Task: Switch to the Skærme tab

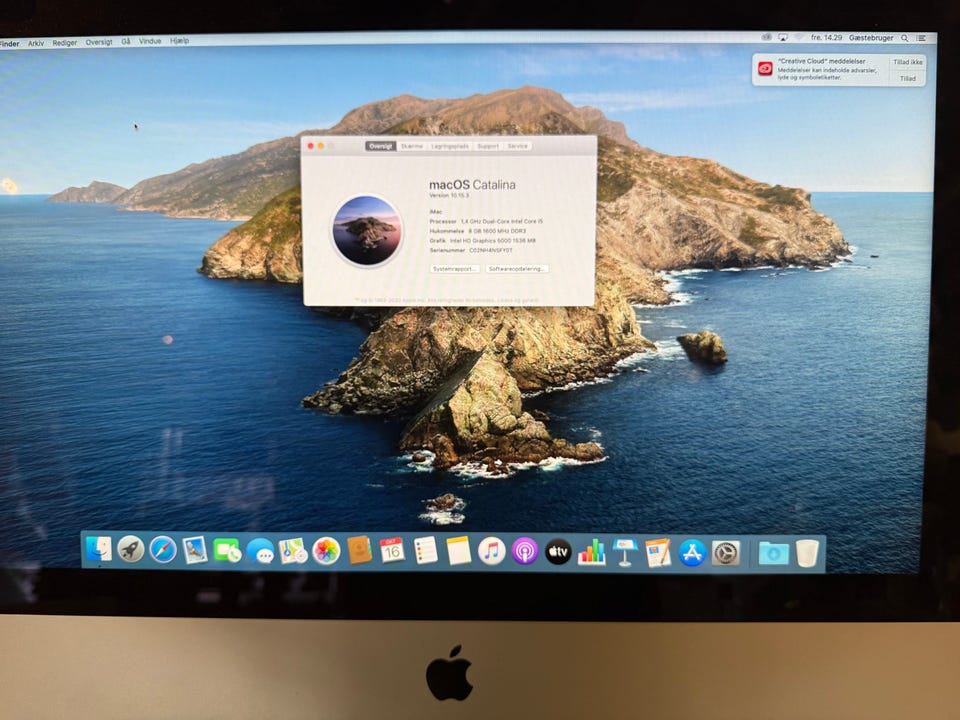Action: click(x=412, y=146)
